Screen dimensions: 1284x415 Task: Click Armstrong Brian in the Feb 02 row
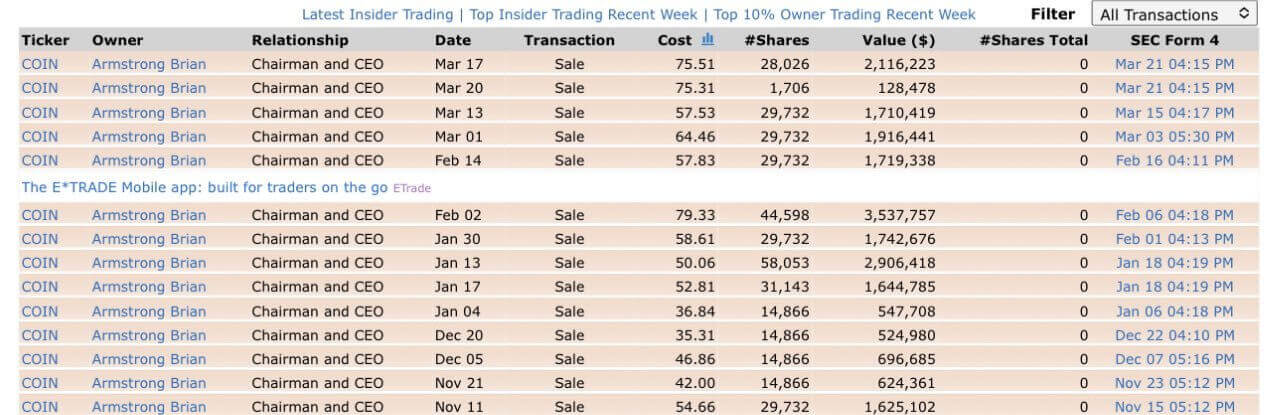coord(149,215)
